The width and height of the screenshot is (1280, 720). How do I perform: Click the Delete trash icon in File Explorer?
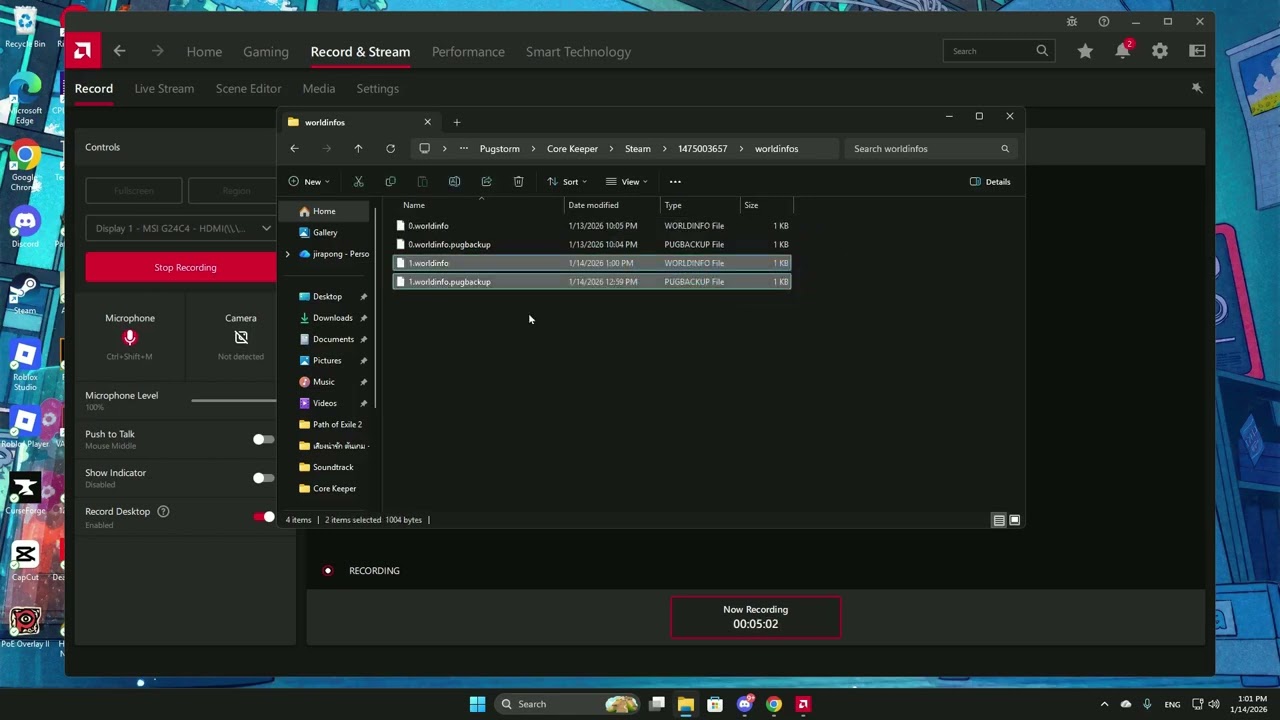point(518,182)
